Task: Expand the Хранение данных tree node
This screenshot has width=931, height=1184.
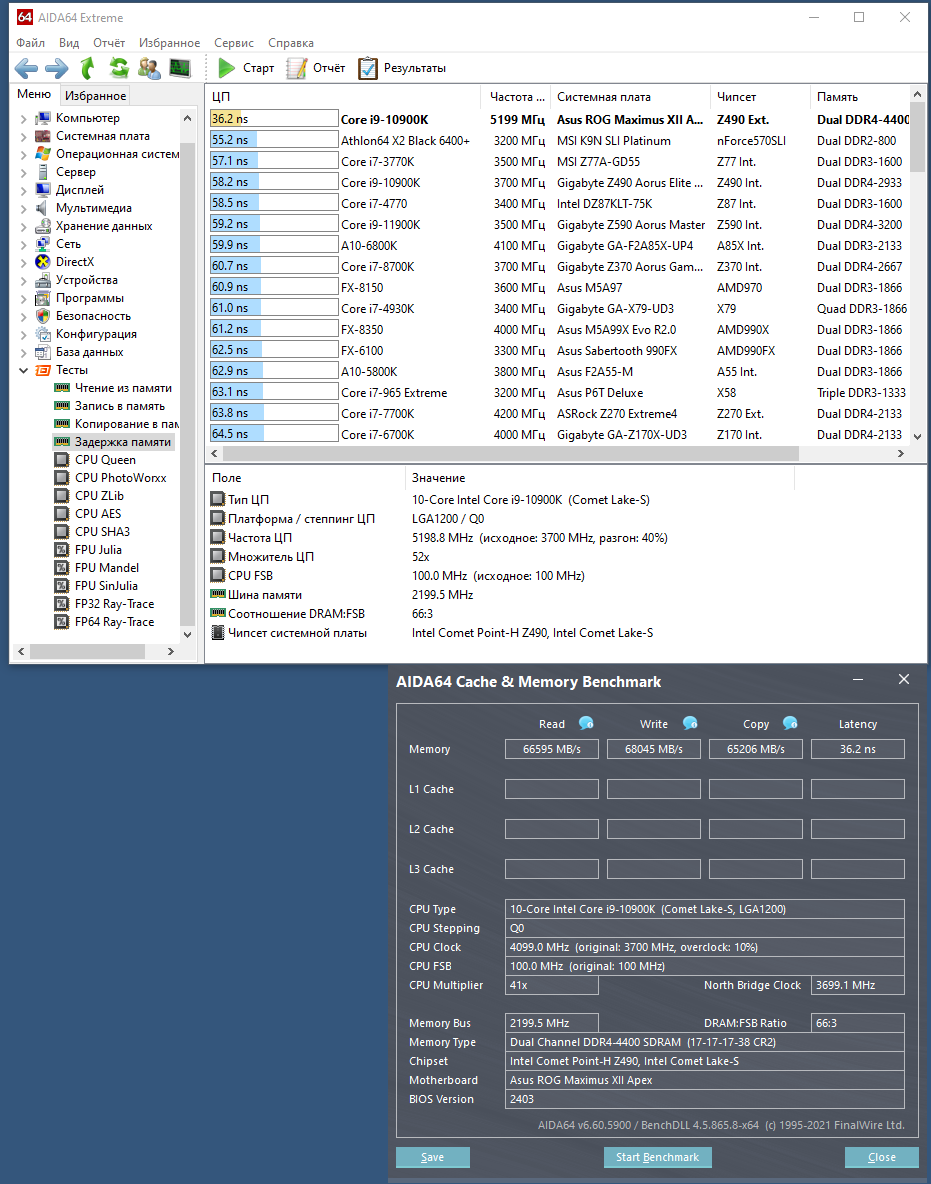Action: [x=23, y=227]
